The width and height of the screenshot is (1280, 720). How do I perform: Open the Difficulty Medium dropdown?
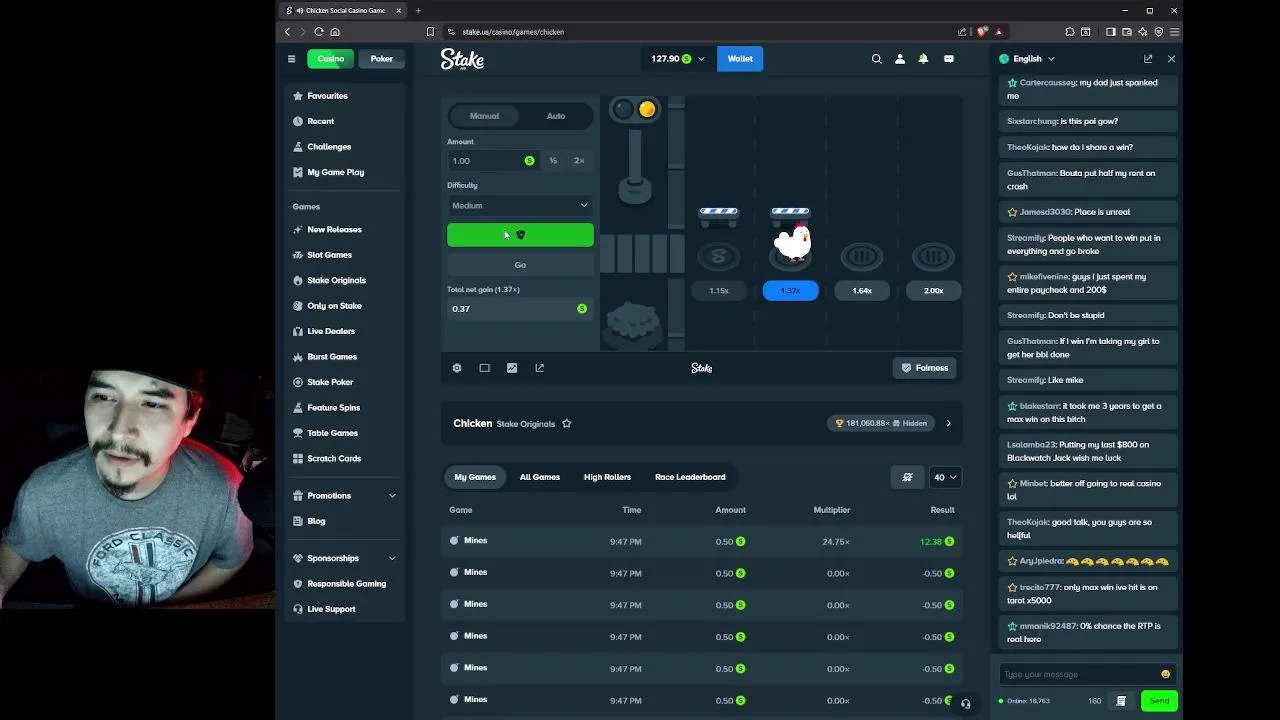[x=520, y=206]
